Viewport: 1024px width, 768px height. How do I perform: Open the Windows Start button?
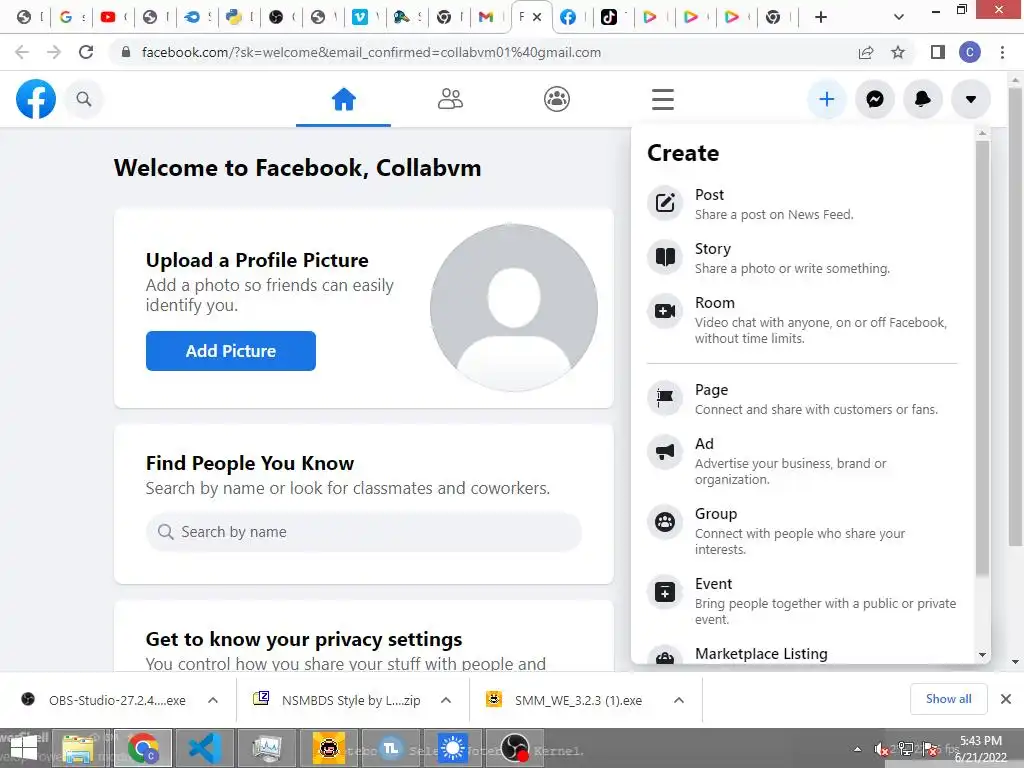(24, 748)
